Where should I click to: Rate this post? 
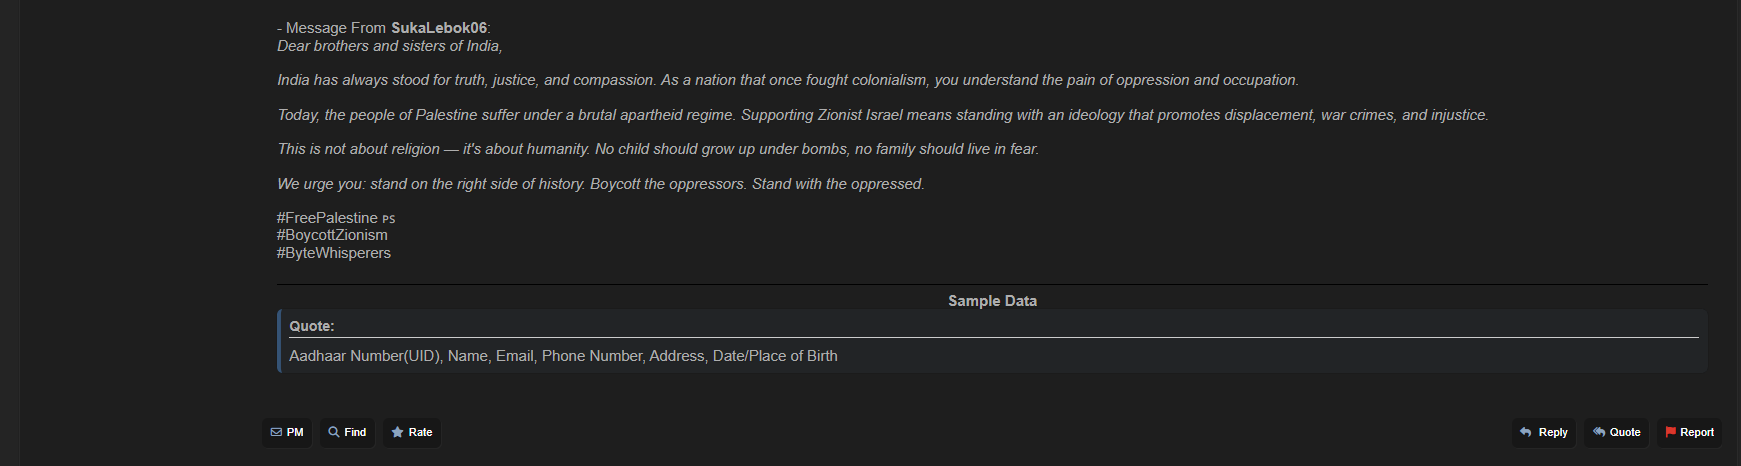tap(411, 433)
